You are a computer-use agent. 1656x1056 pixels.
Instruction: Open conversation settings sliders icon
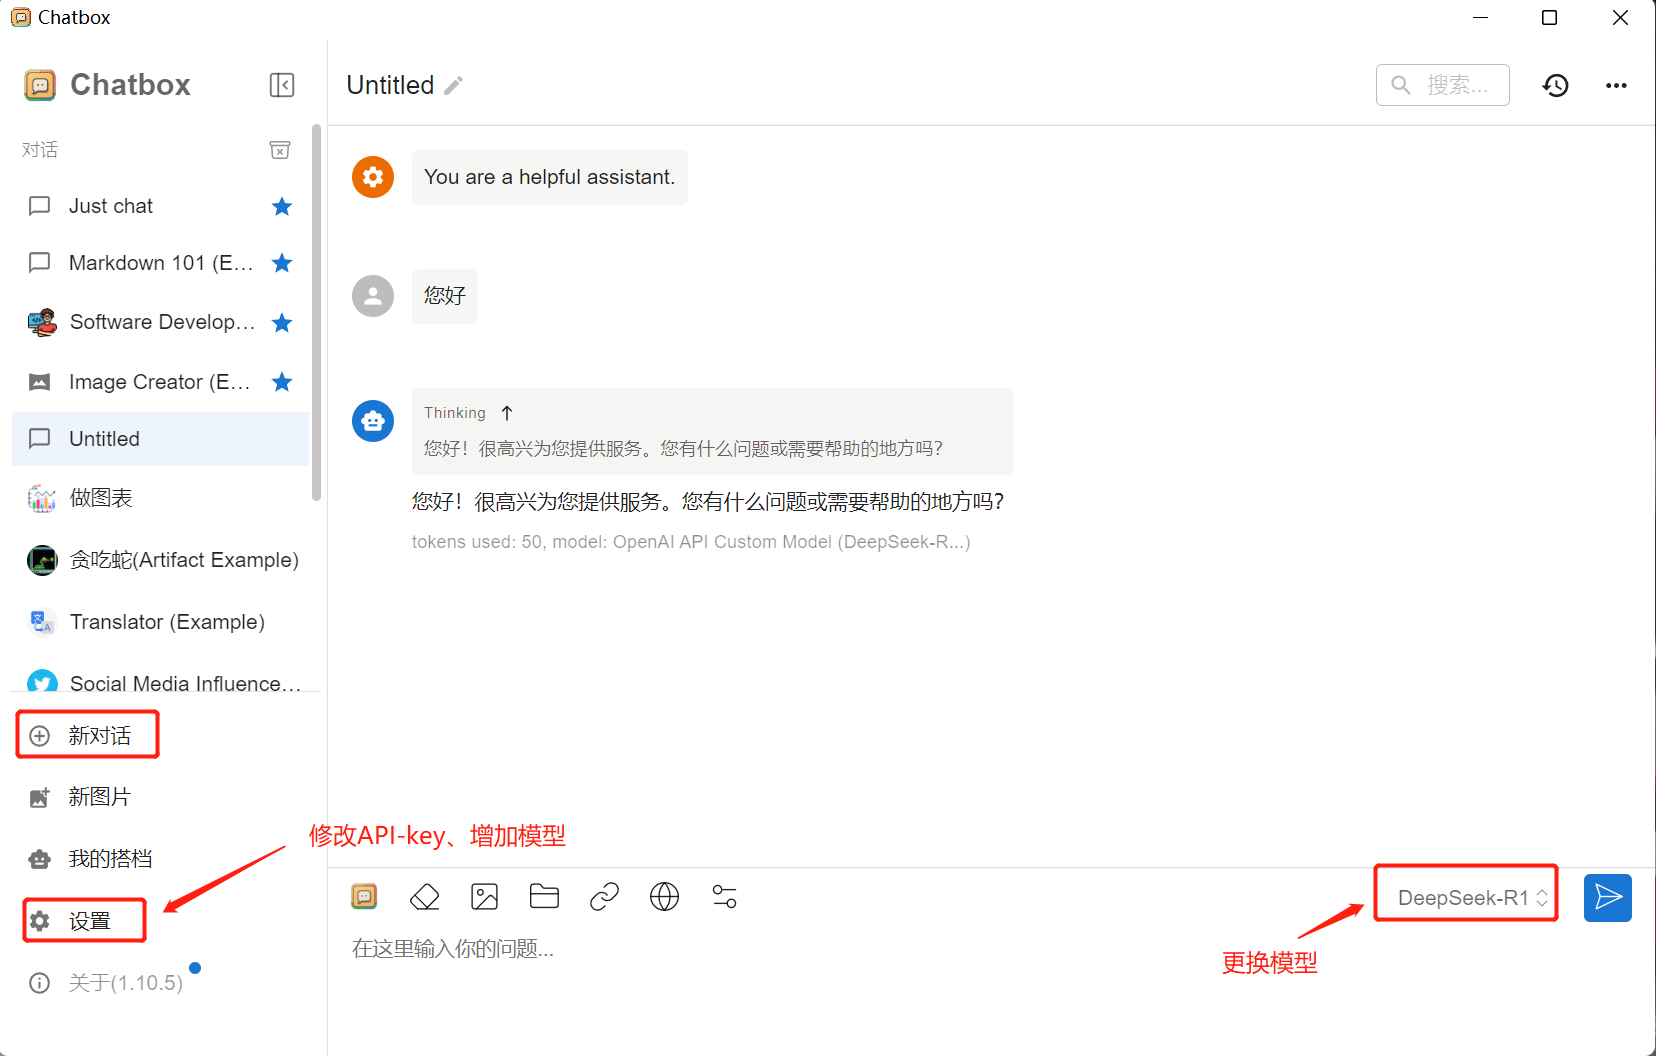725,897
